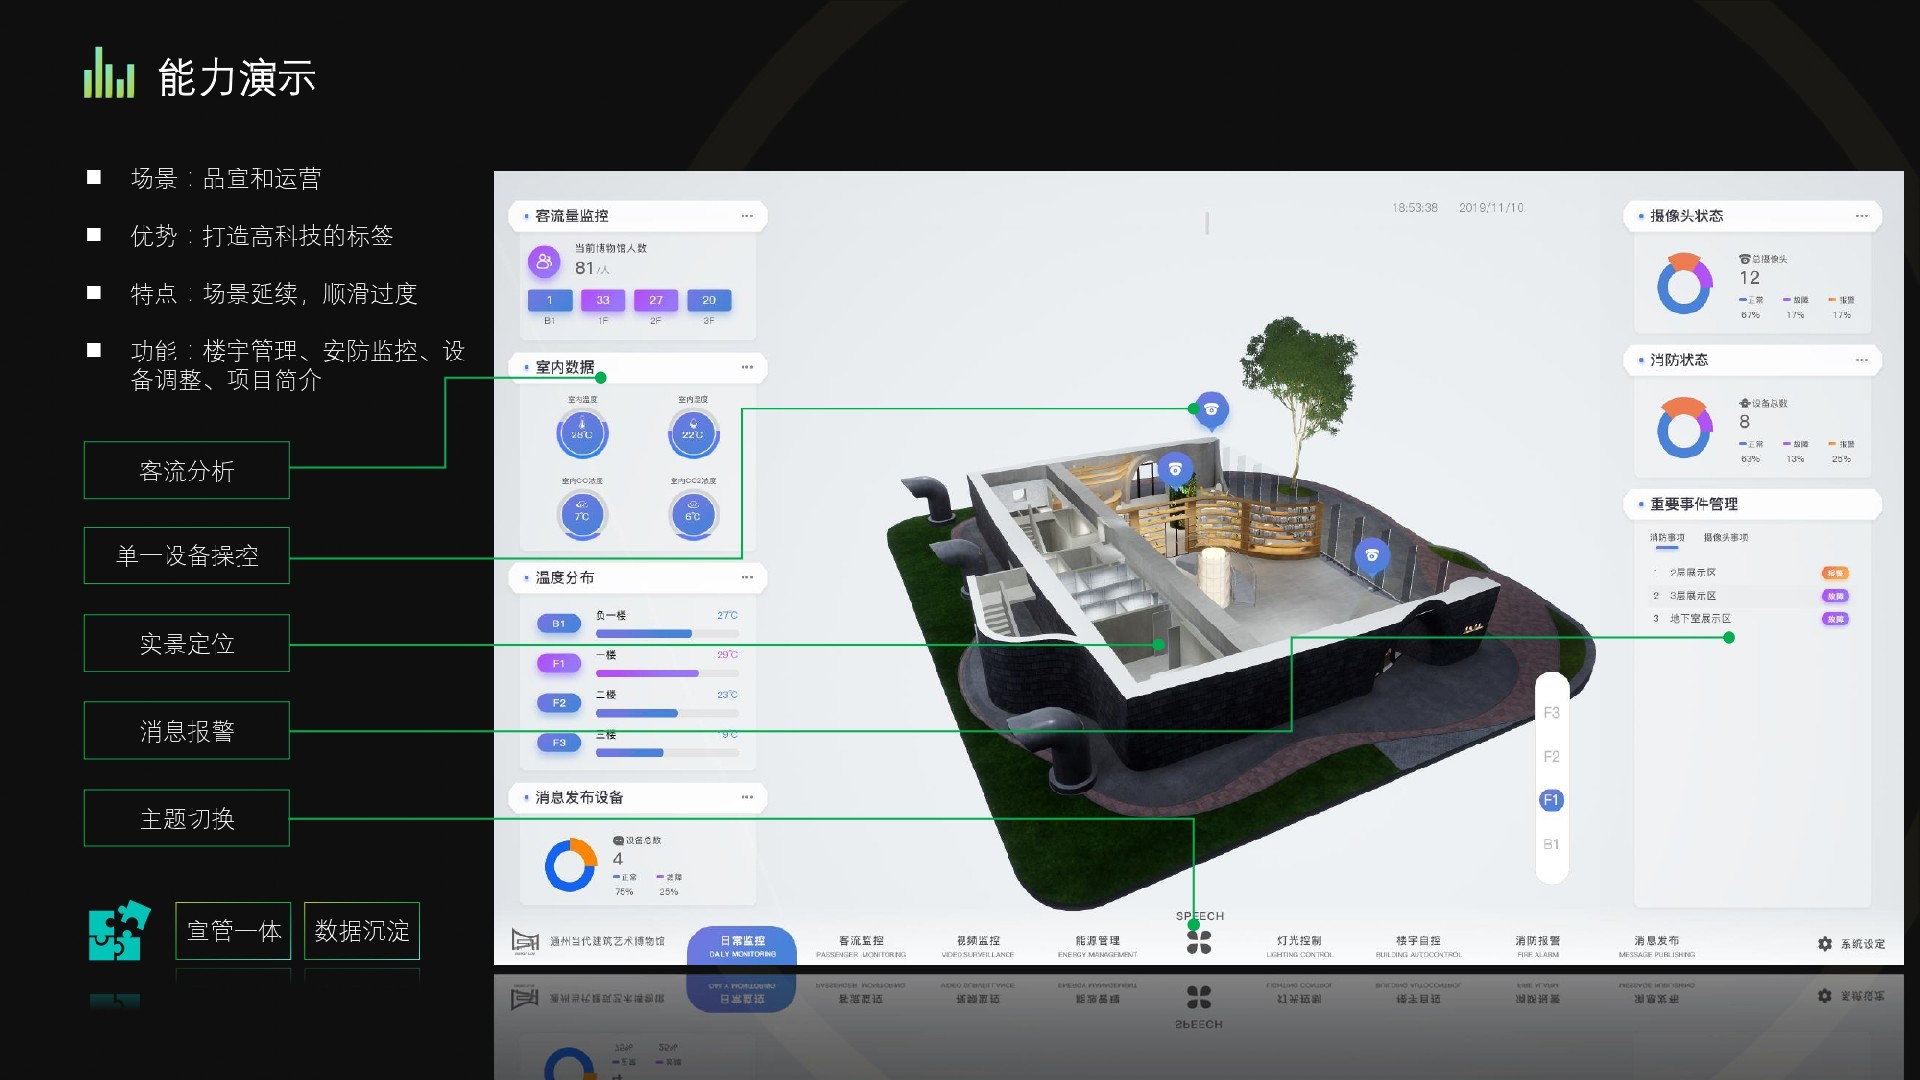Image resolution: width=1920 pixels, height=1080 pixels.
Task: Open the system settings gear icon
Action: pos(1825,944)
